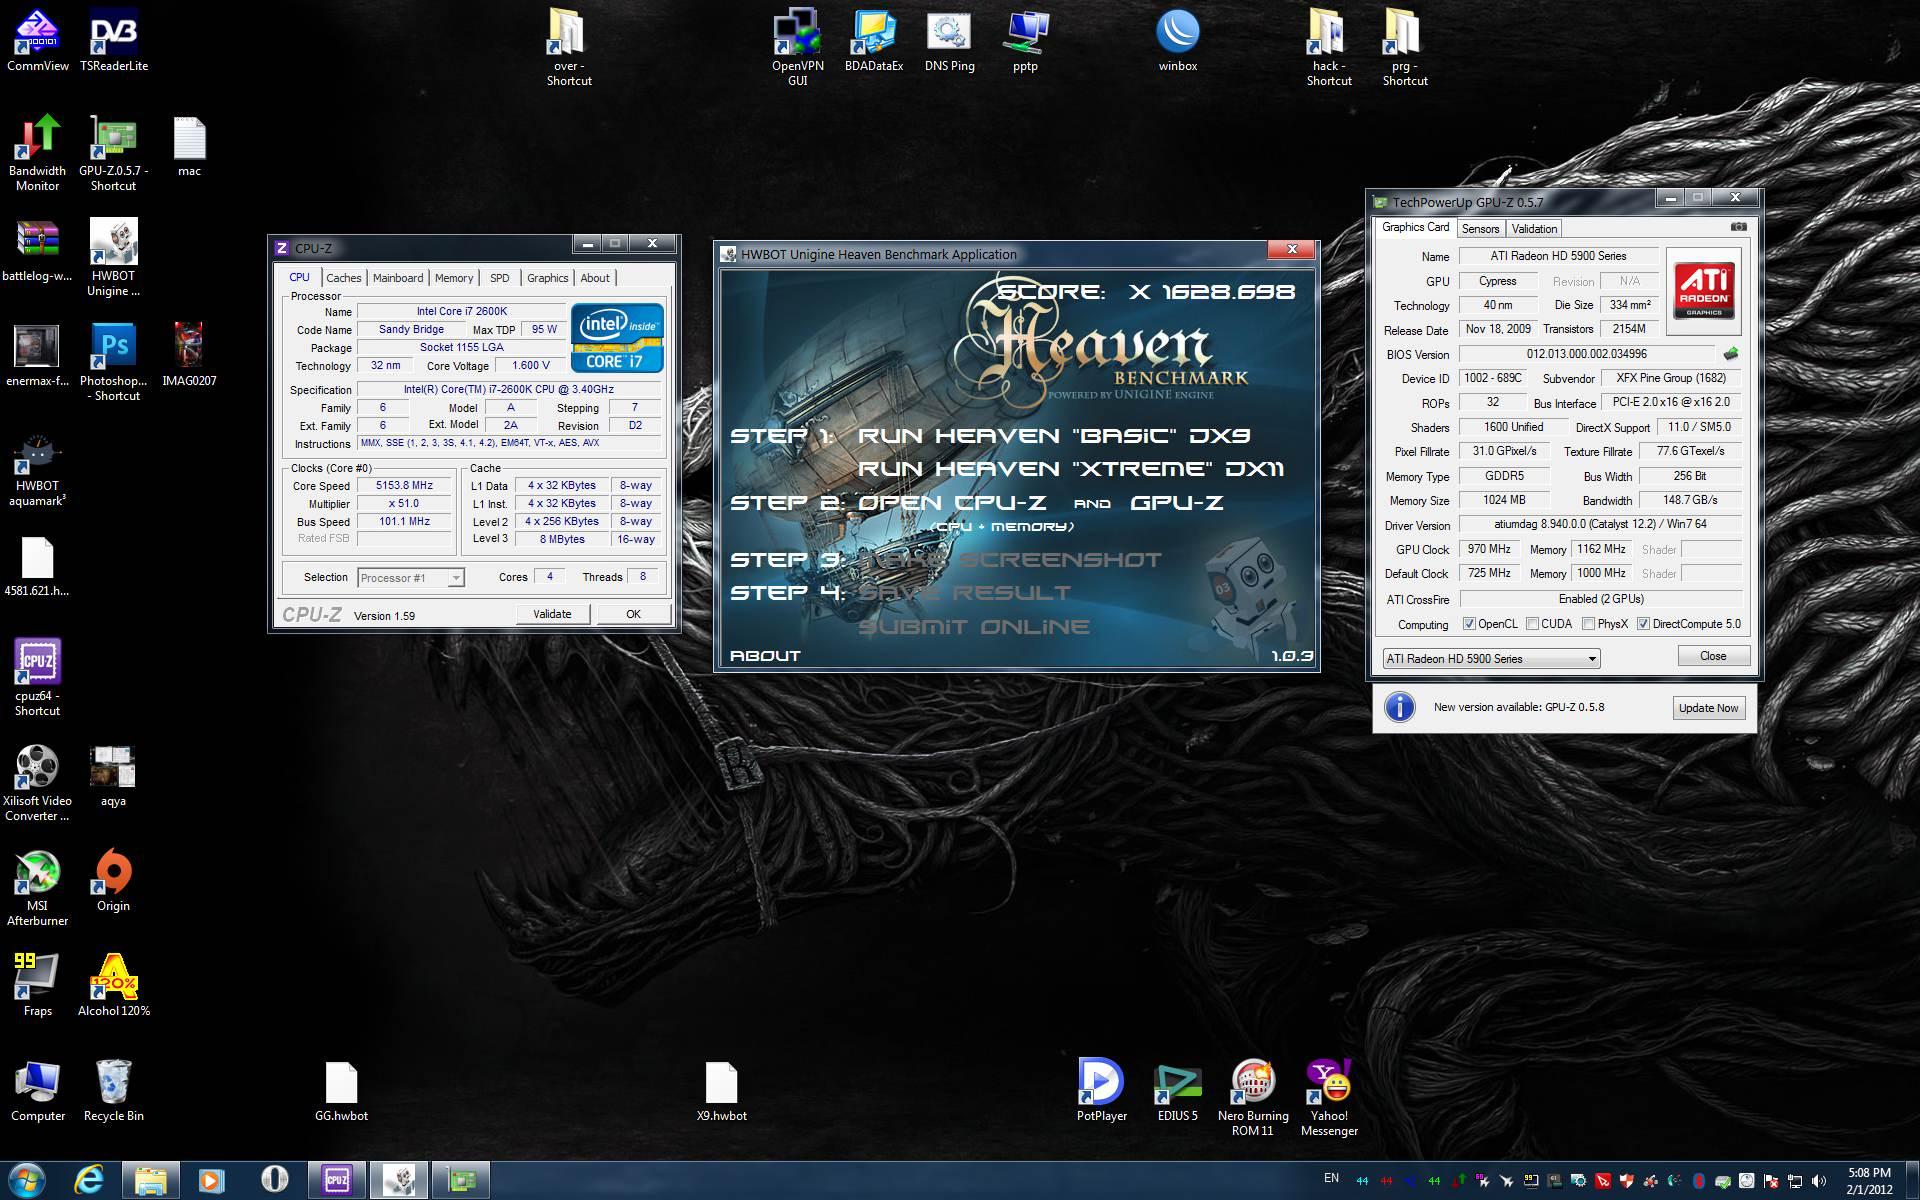Switch to the Memory tab in CPU-Z
The width and height of the screenshot is (1920, 1200).
pyautogui.click(x=454, y=278)
